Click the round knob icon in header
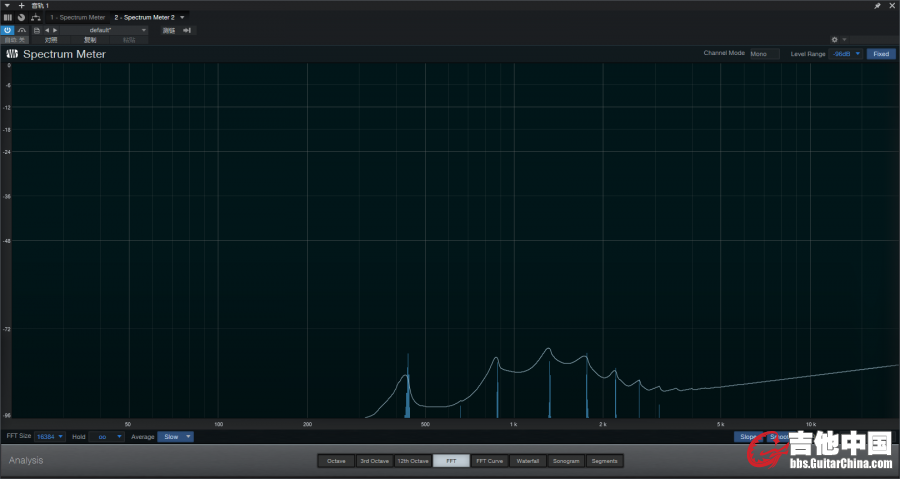The image size is (900, 479). [x=21, y=17]
